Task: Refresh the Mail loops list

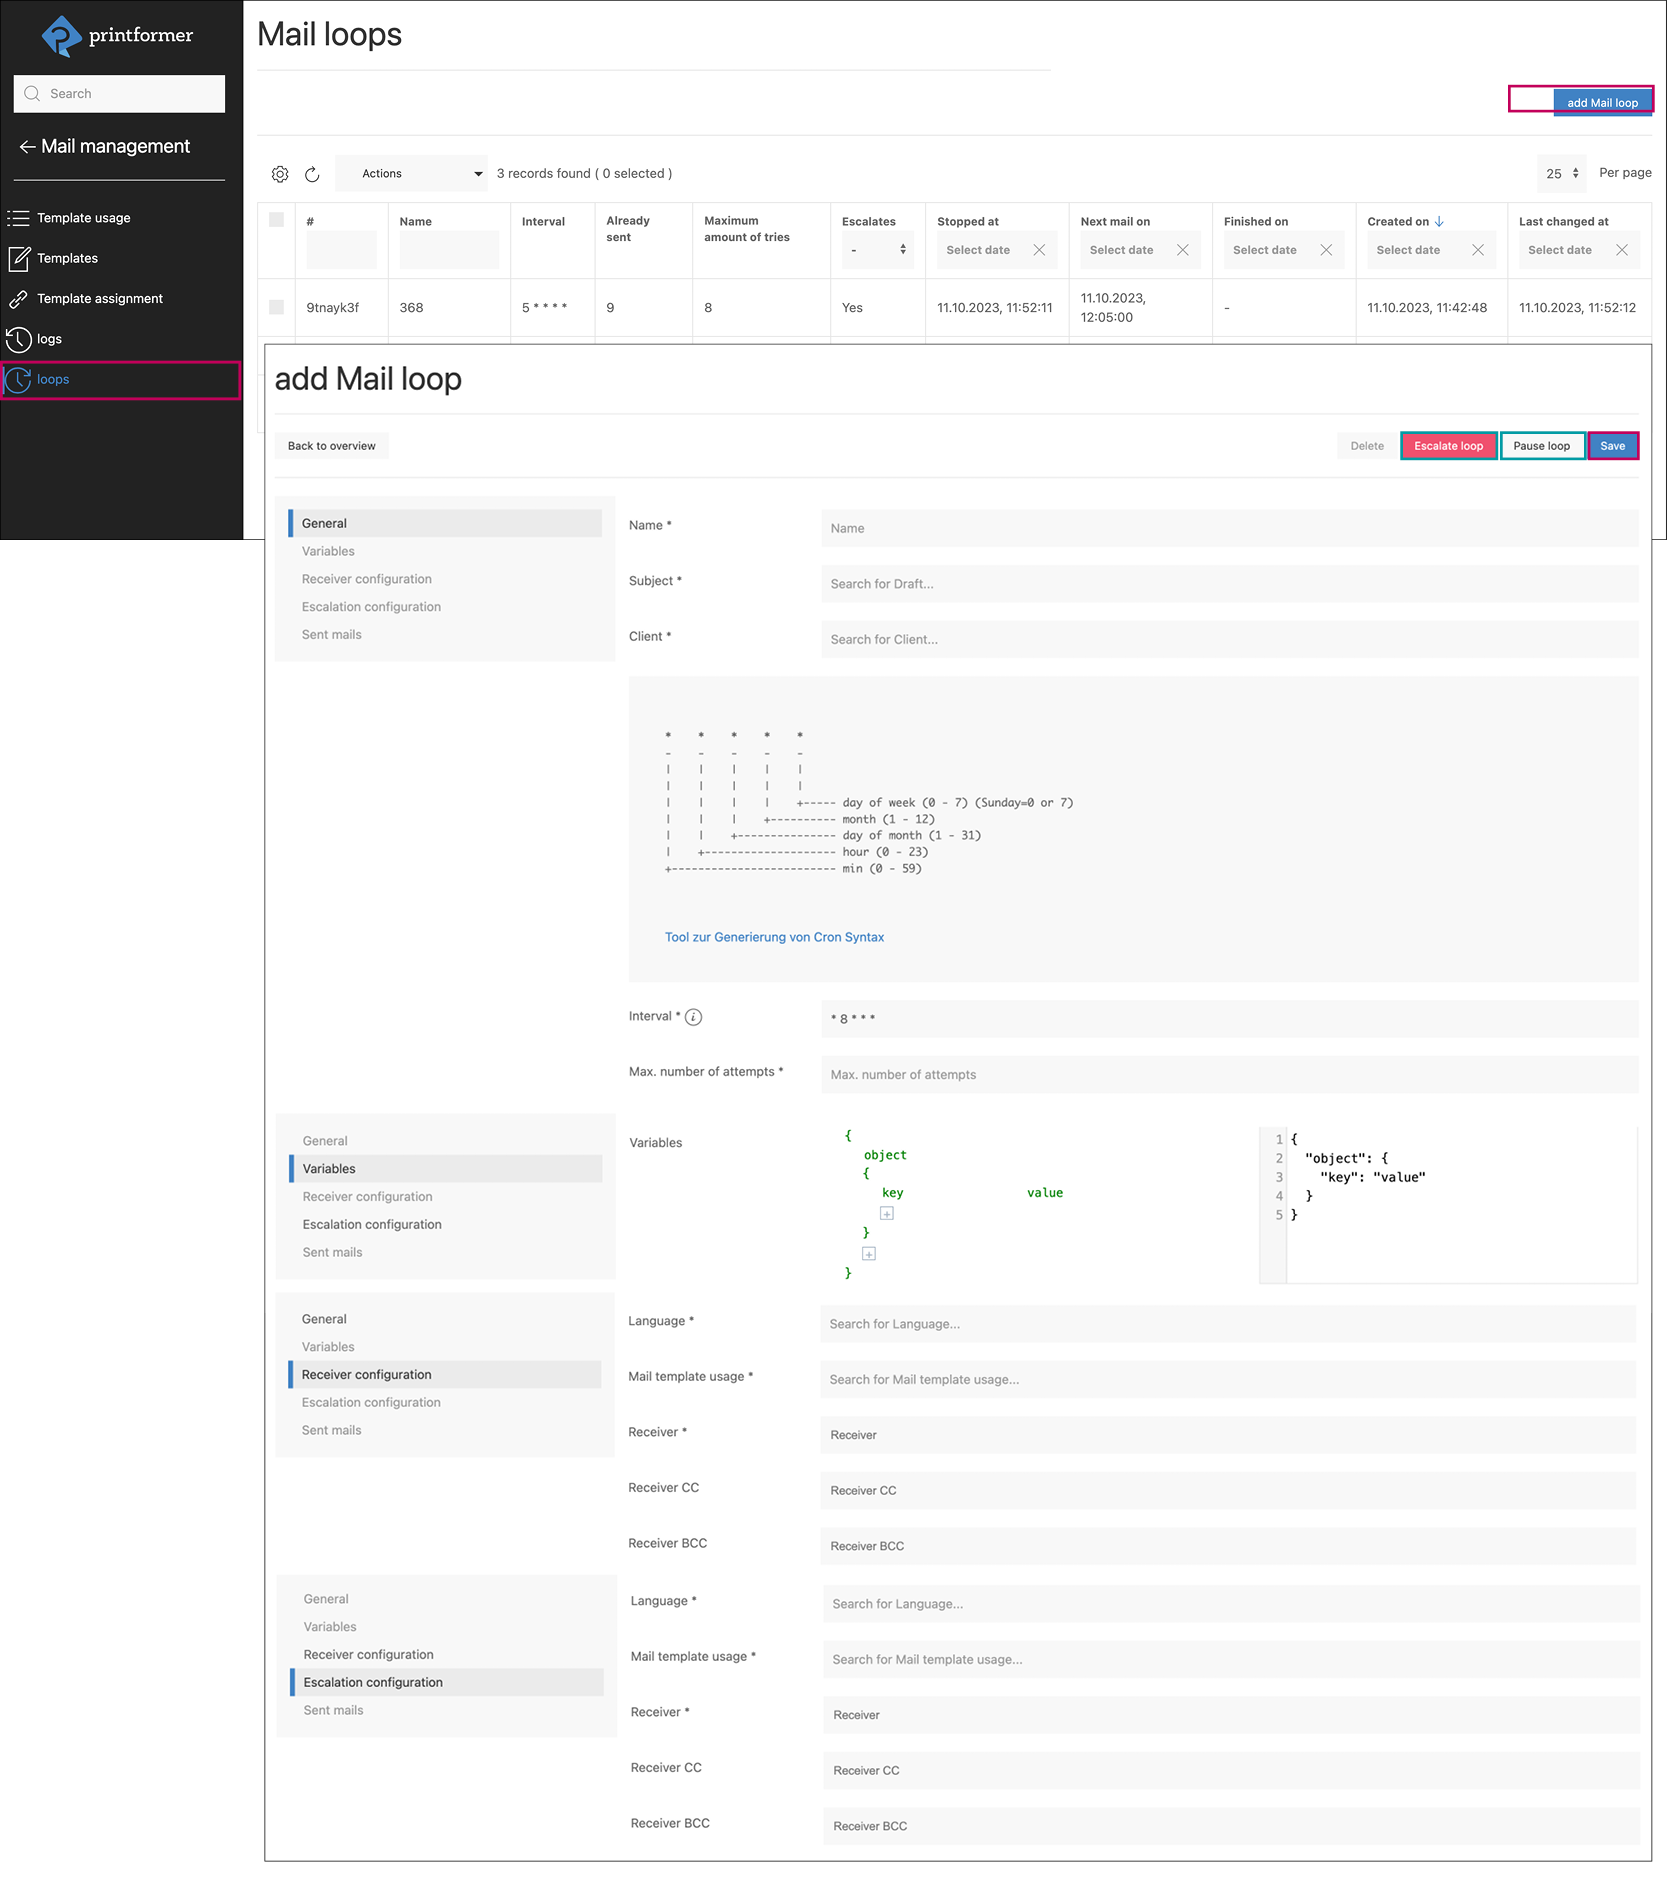Action: pyautogui.click(x=313, y=173)
